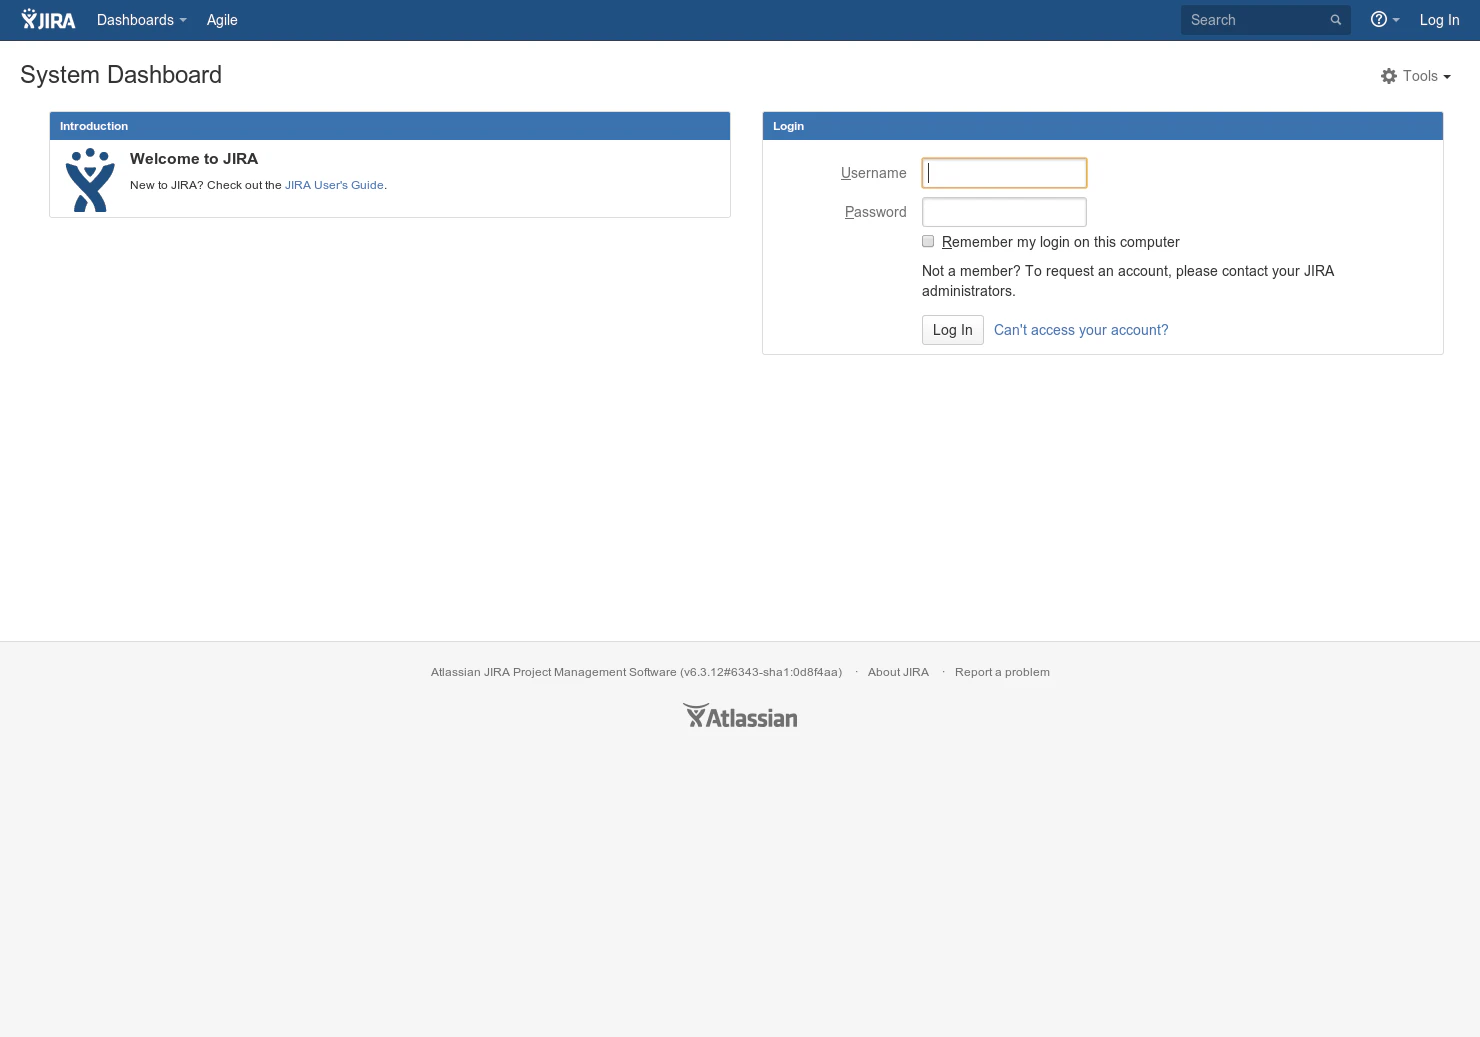The image size is (1480, 1037).
Task: Click the Login panel header
Action: (1103, 126)
